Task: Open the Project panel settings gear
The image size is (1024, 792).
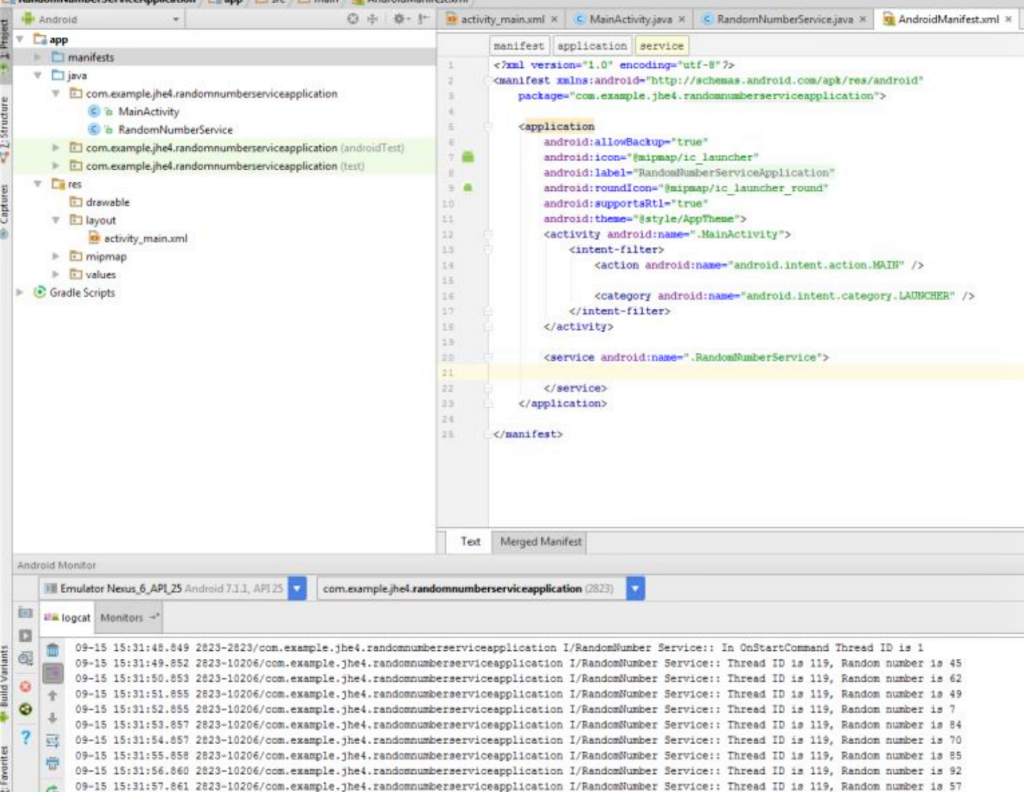Action: point(400,18)
